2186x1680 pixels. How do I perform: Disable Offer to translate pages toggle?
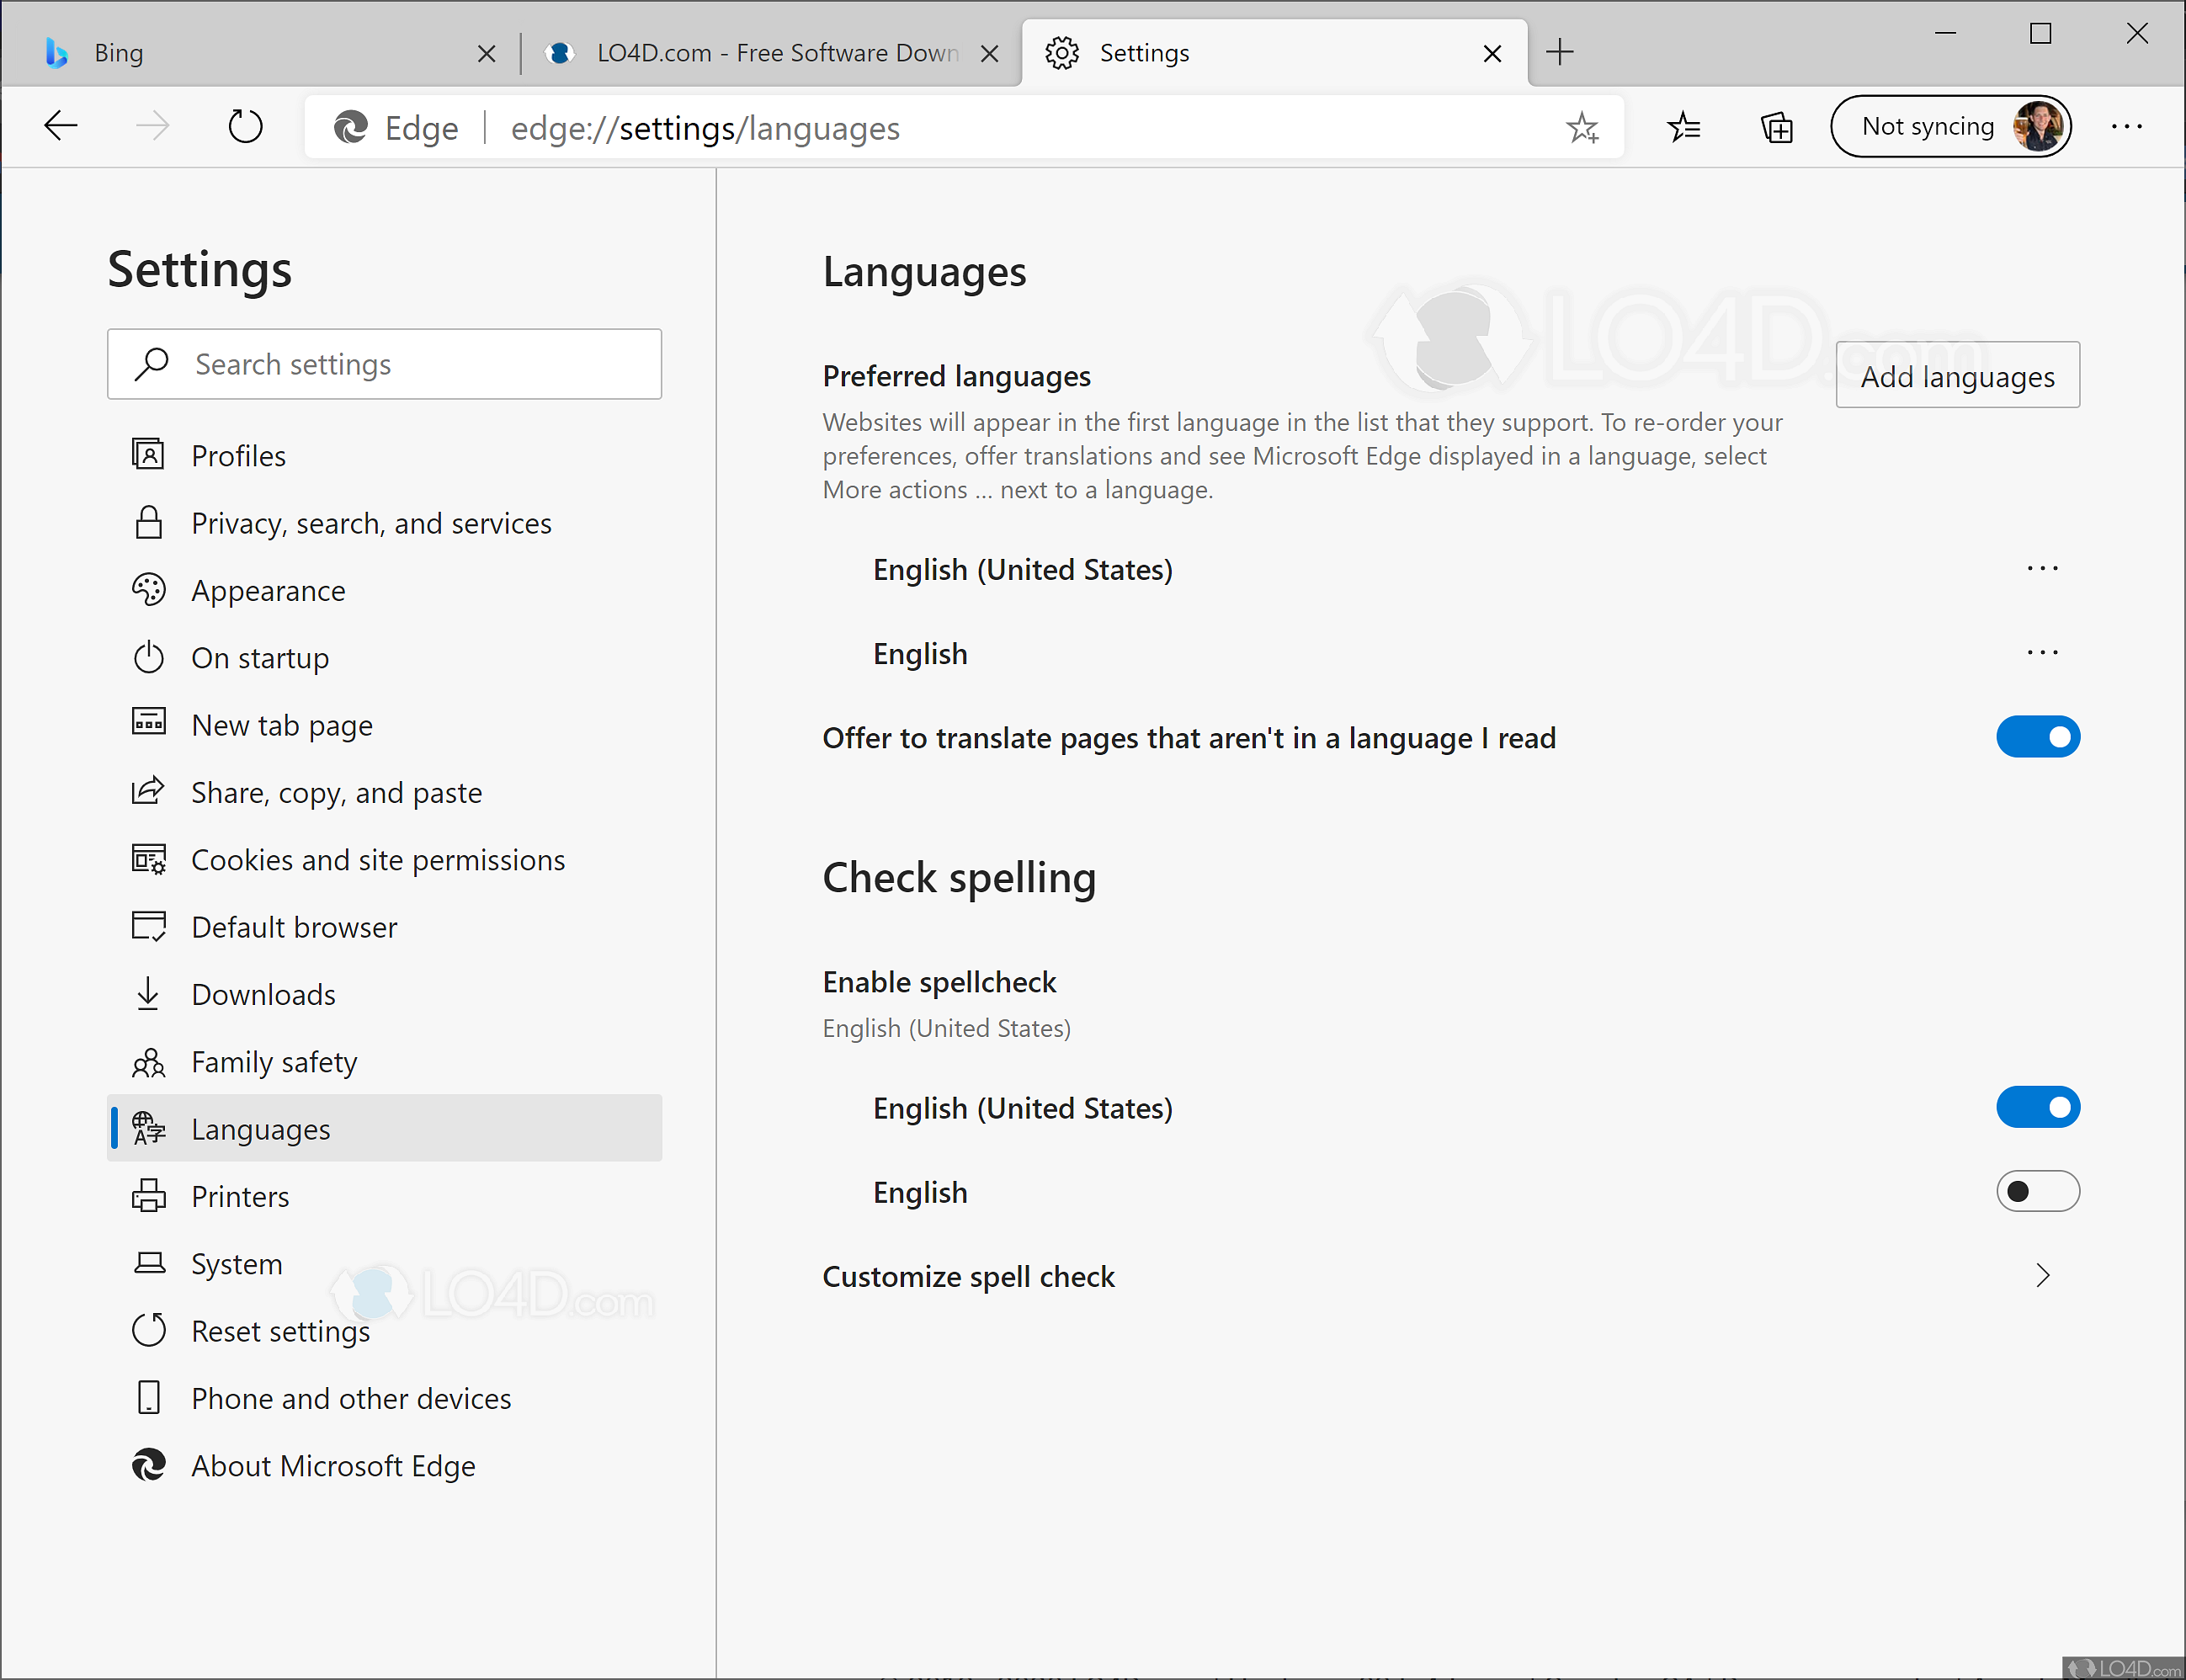click(2037, 737)
